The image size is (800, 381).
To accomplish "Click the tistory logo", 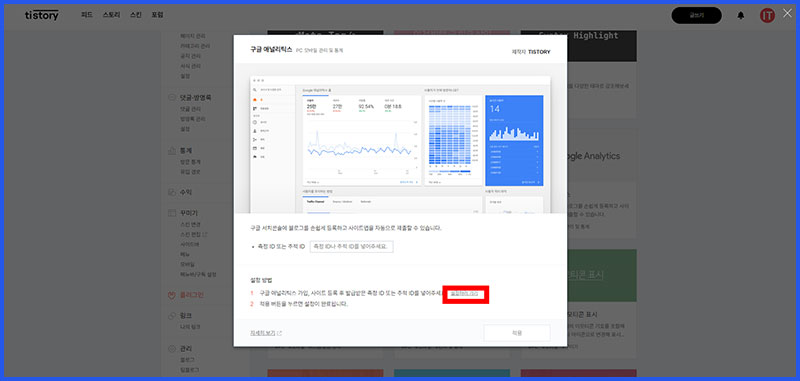I will [x=42, y=15].
